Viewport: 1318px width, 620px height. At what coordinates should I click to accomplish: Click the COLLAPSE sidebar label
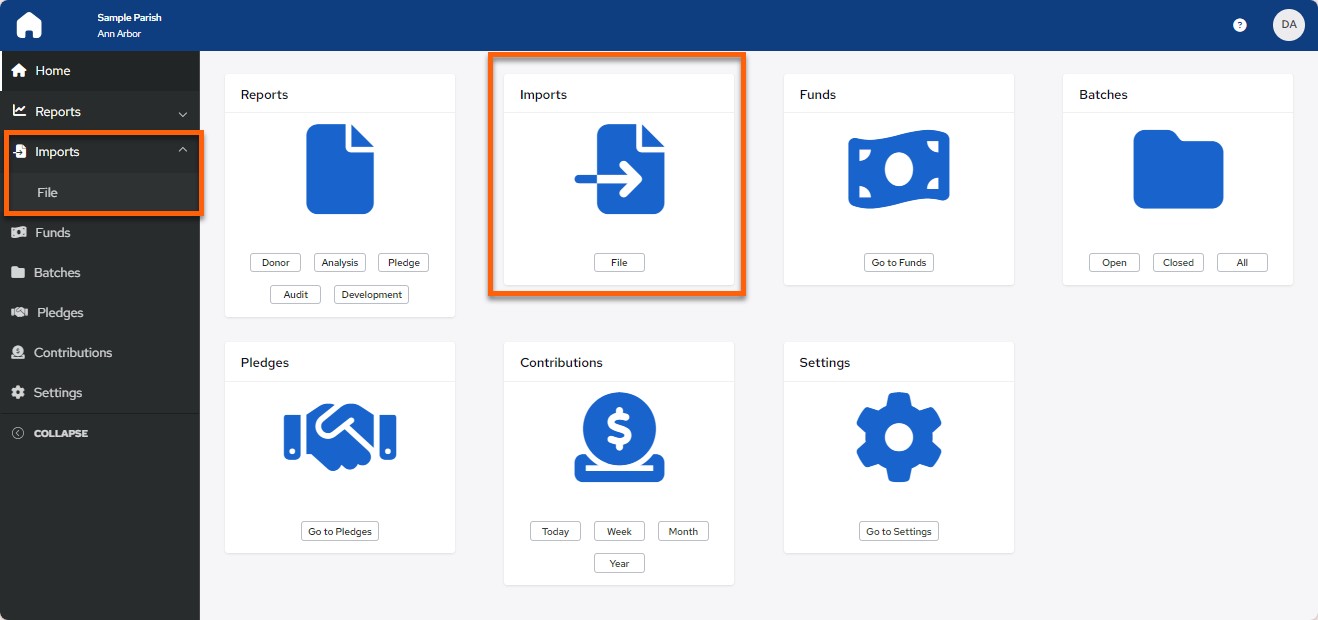pos(61,434)
